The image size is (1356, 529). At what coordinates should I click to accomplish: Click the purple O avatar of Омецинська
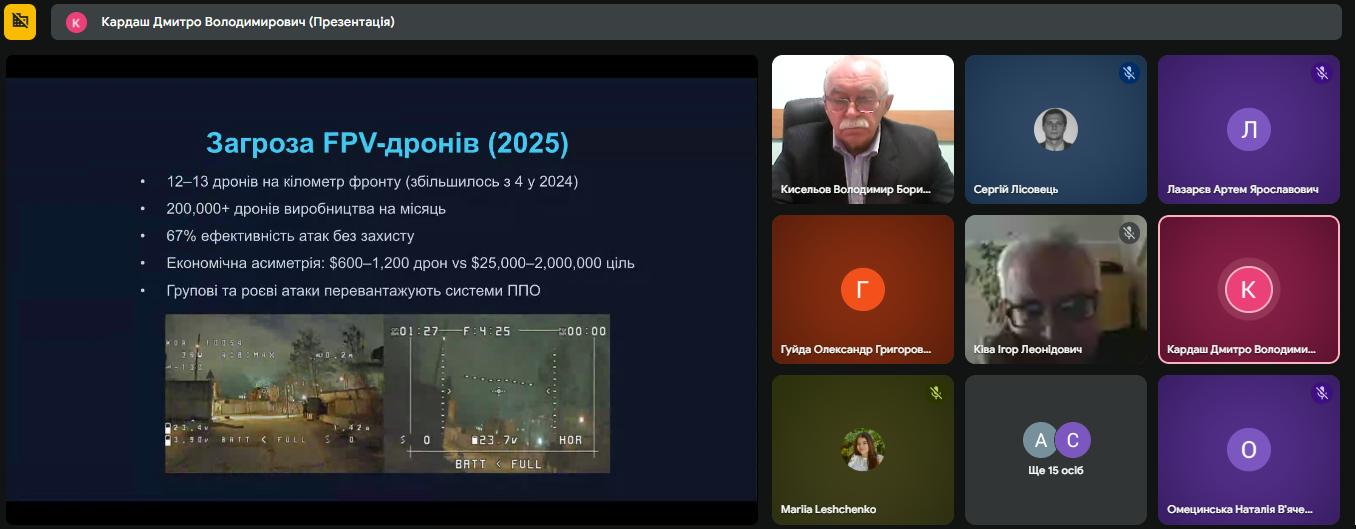coord(1248,450)
